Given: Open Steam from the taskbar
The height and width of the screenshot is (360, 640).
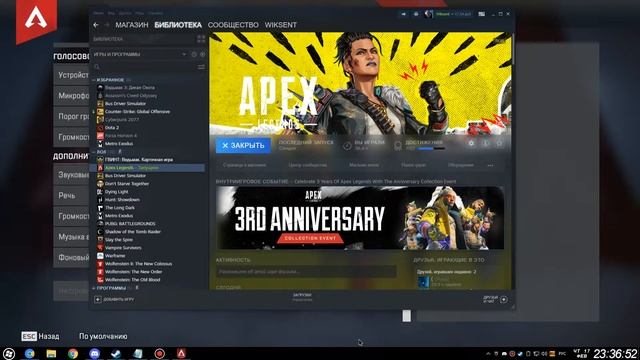Looking at the screenshot, I should tap(116, 353).
